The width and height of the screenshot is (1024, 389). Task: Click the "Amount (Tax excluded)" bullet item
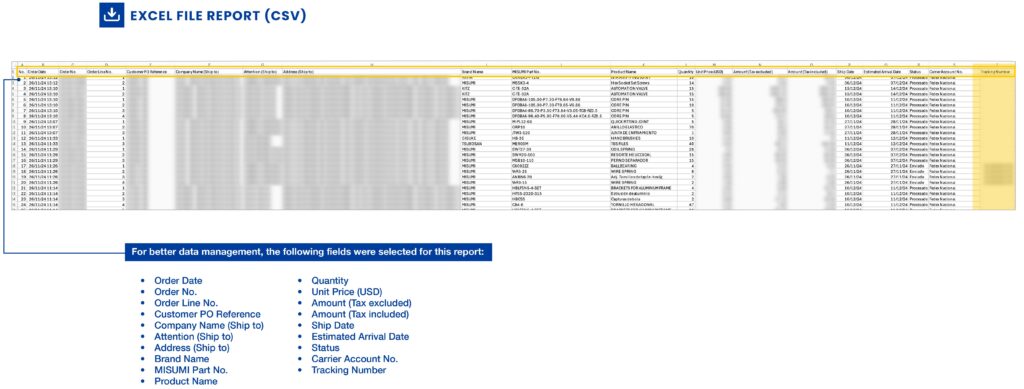pyautogui.click(x=361, y=303)
